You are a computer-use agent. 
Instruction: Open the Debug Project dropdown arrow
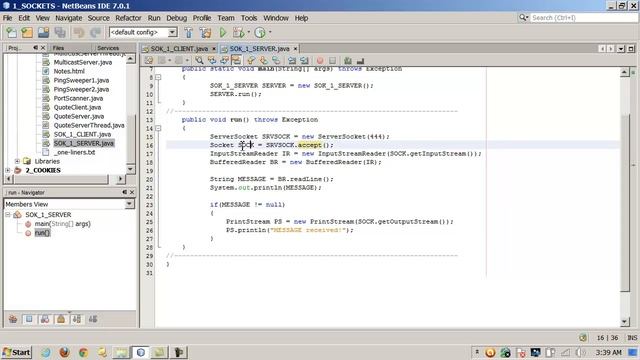coord(249,33)
